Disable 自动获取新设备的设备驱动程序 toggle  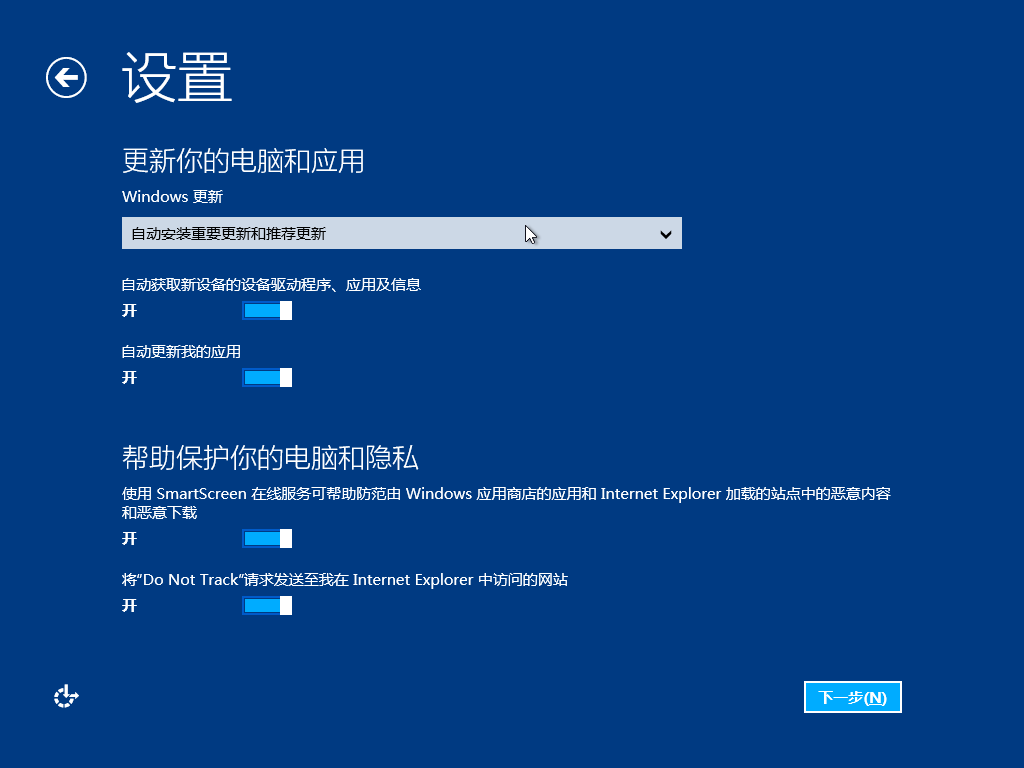267,310
